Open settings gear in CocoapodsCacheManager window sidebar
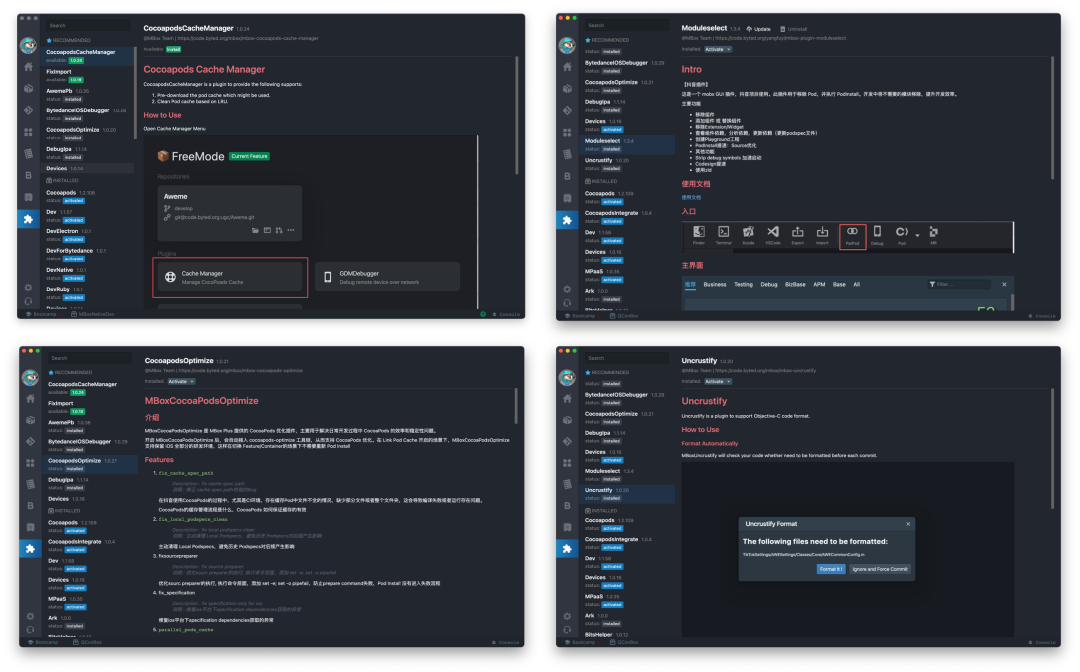1080x672 pixels. (28, 288)
